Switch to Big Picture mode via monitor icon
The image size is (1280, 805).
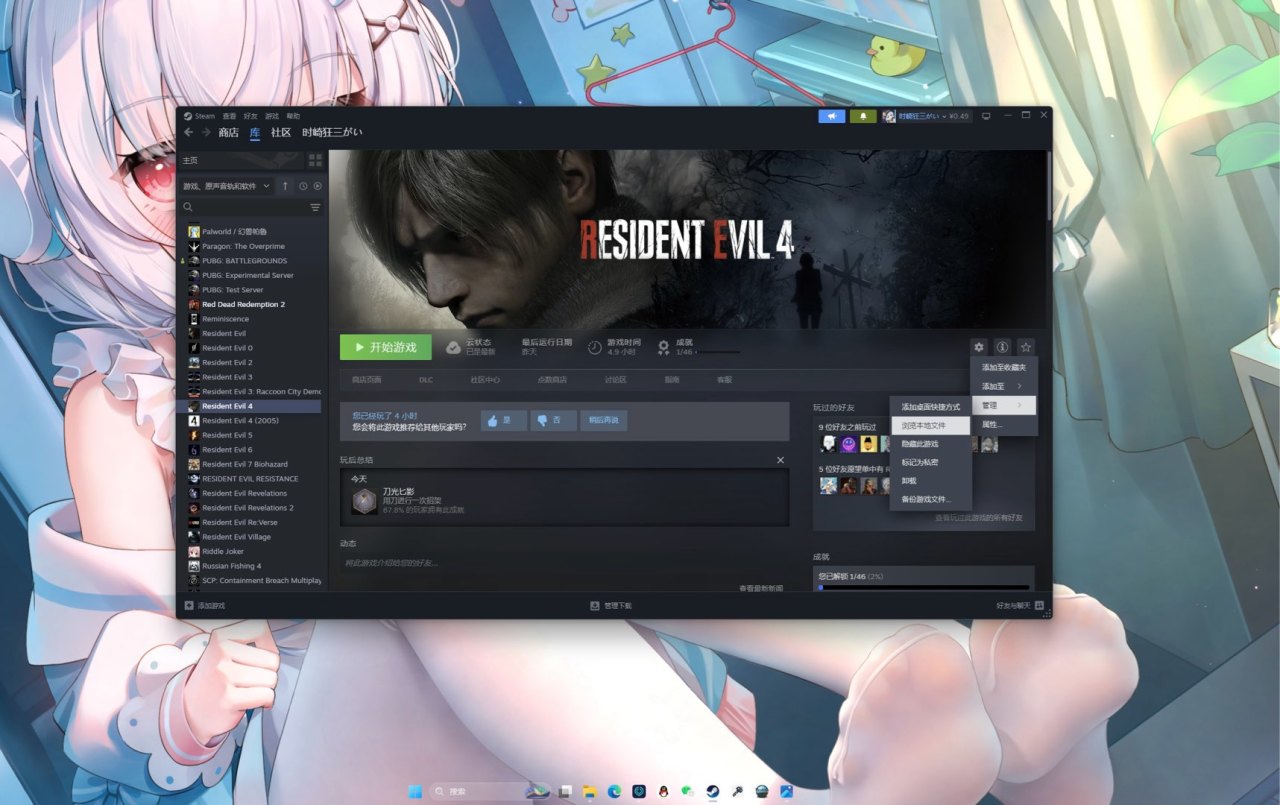[986, 116]
